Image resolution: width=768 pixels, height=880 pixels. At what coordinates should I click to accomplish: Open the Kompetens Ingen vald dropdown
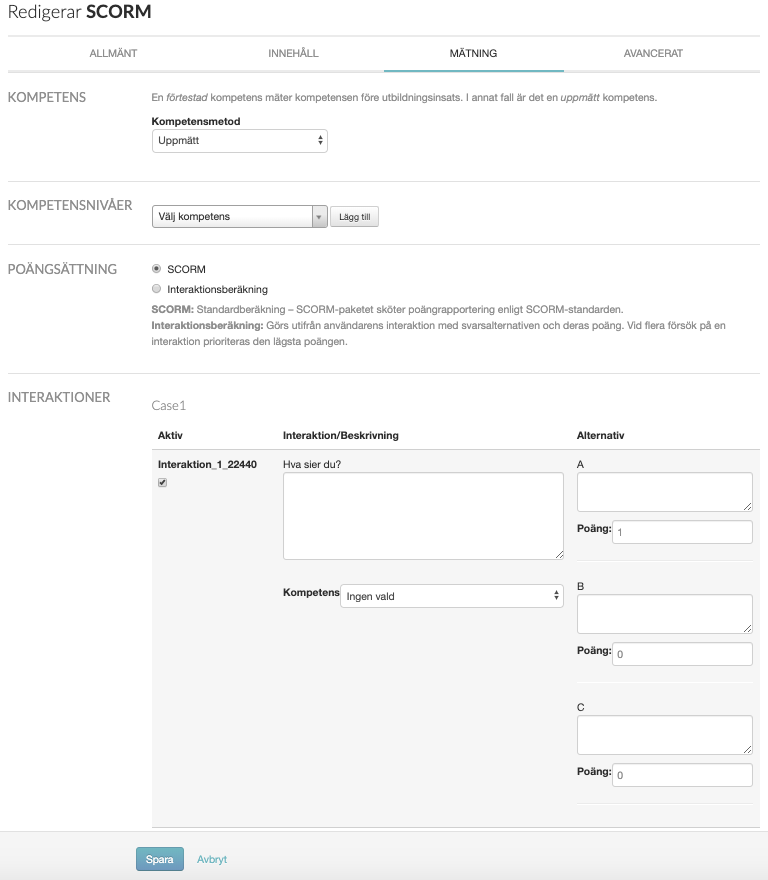coord(452,597)
